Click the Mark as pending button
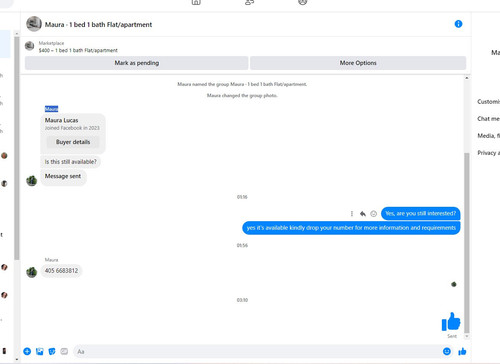 (136, 63)
